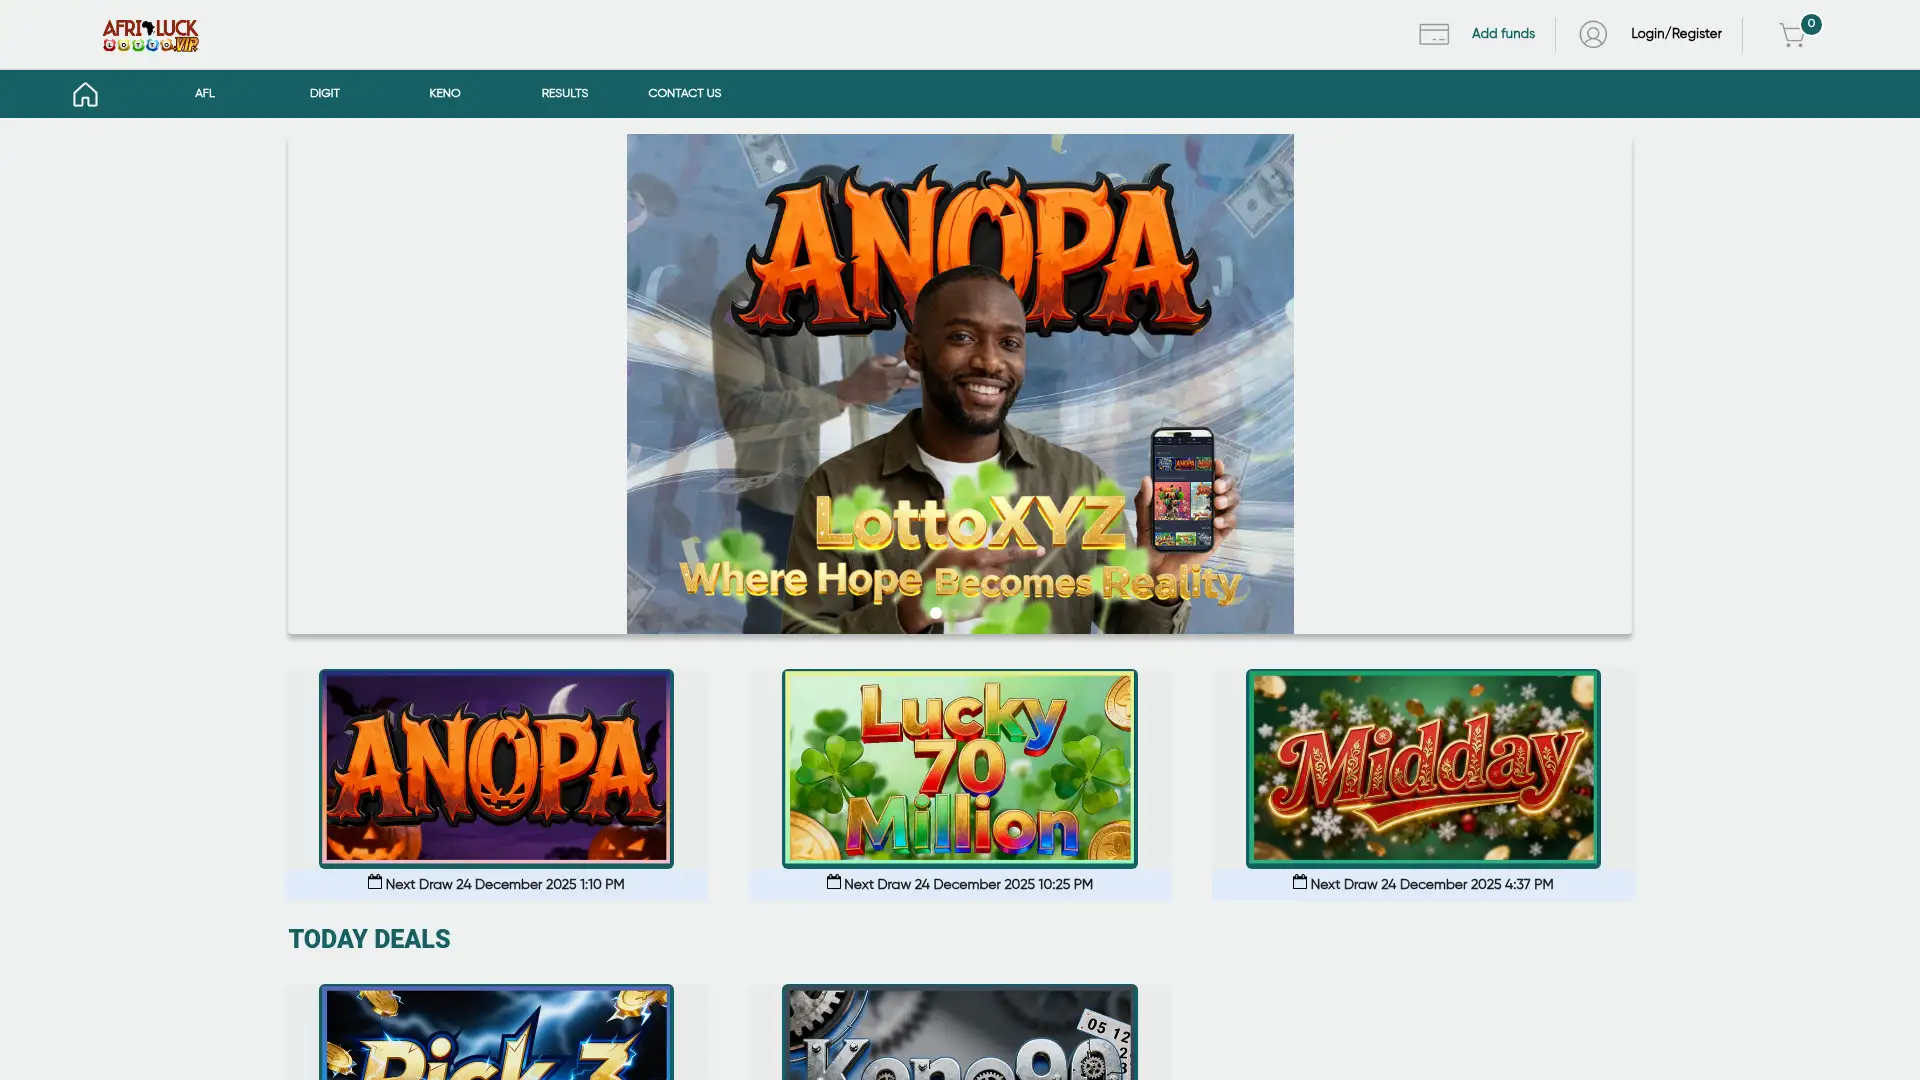Click the AfriLuck Lotto VIP logo
Viewport: 1920px width, 1080px height.
click(150, 34)
